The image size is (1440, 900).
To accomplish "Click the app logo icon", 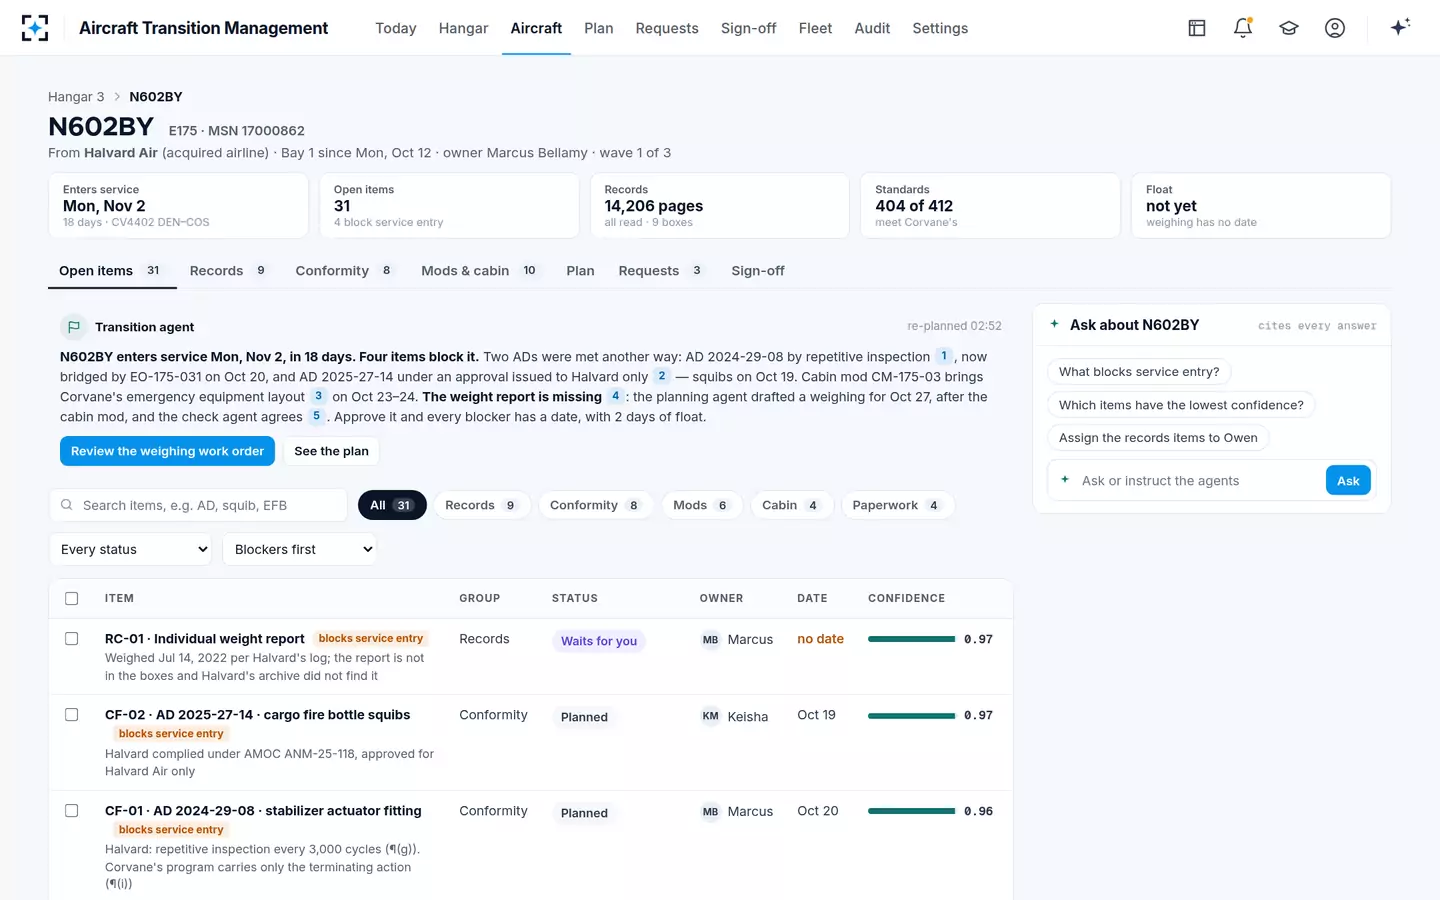I will pyautogui.click(x=35, y=28).
